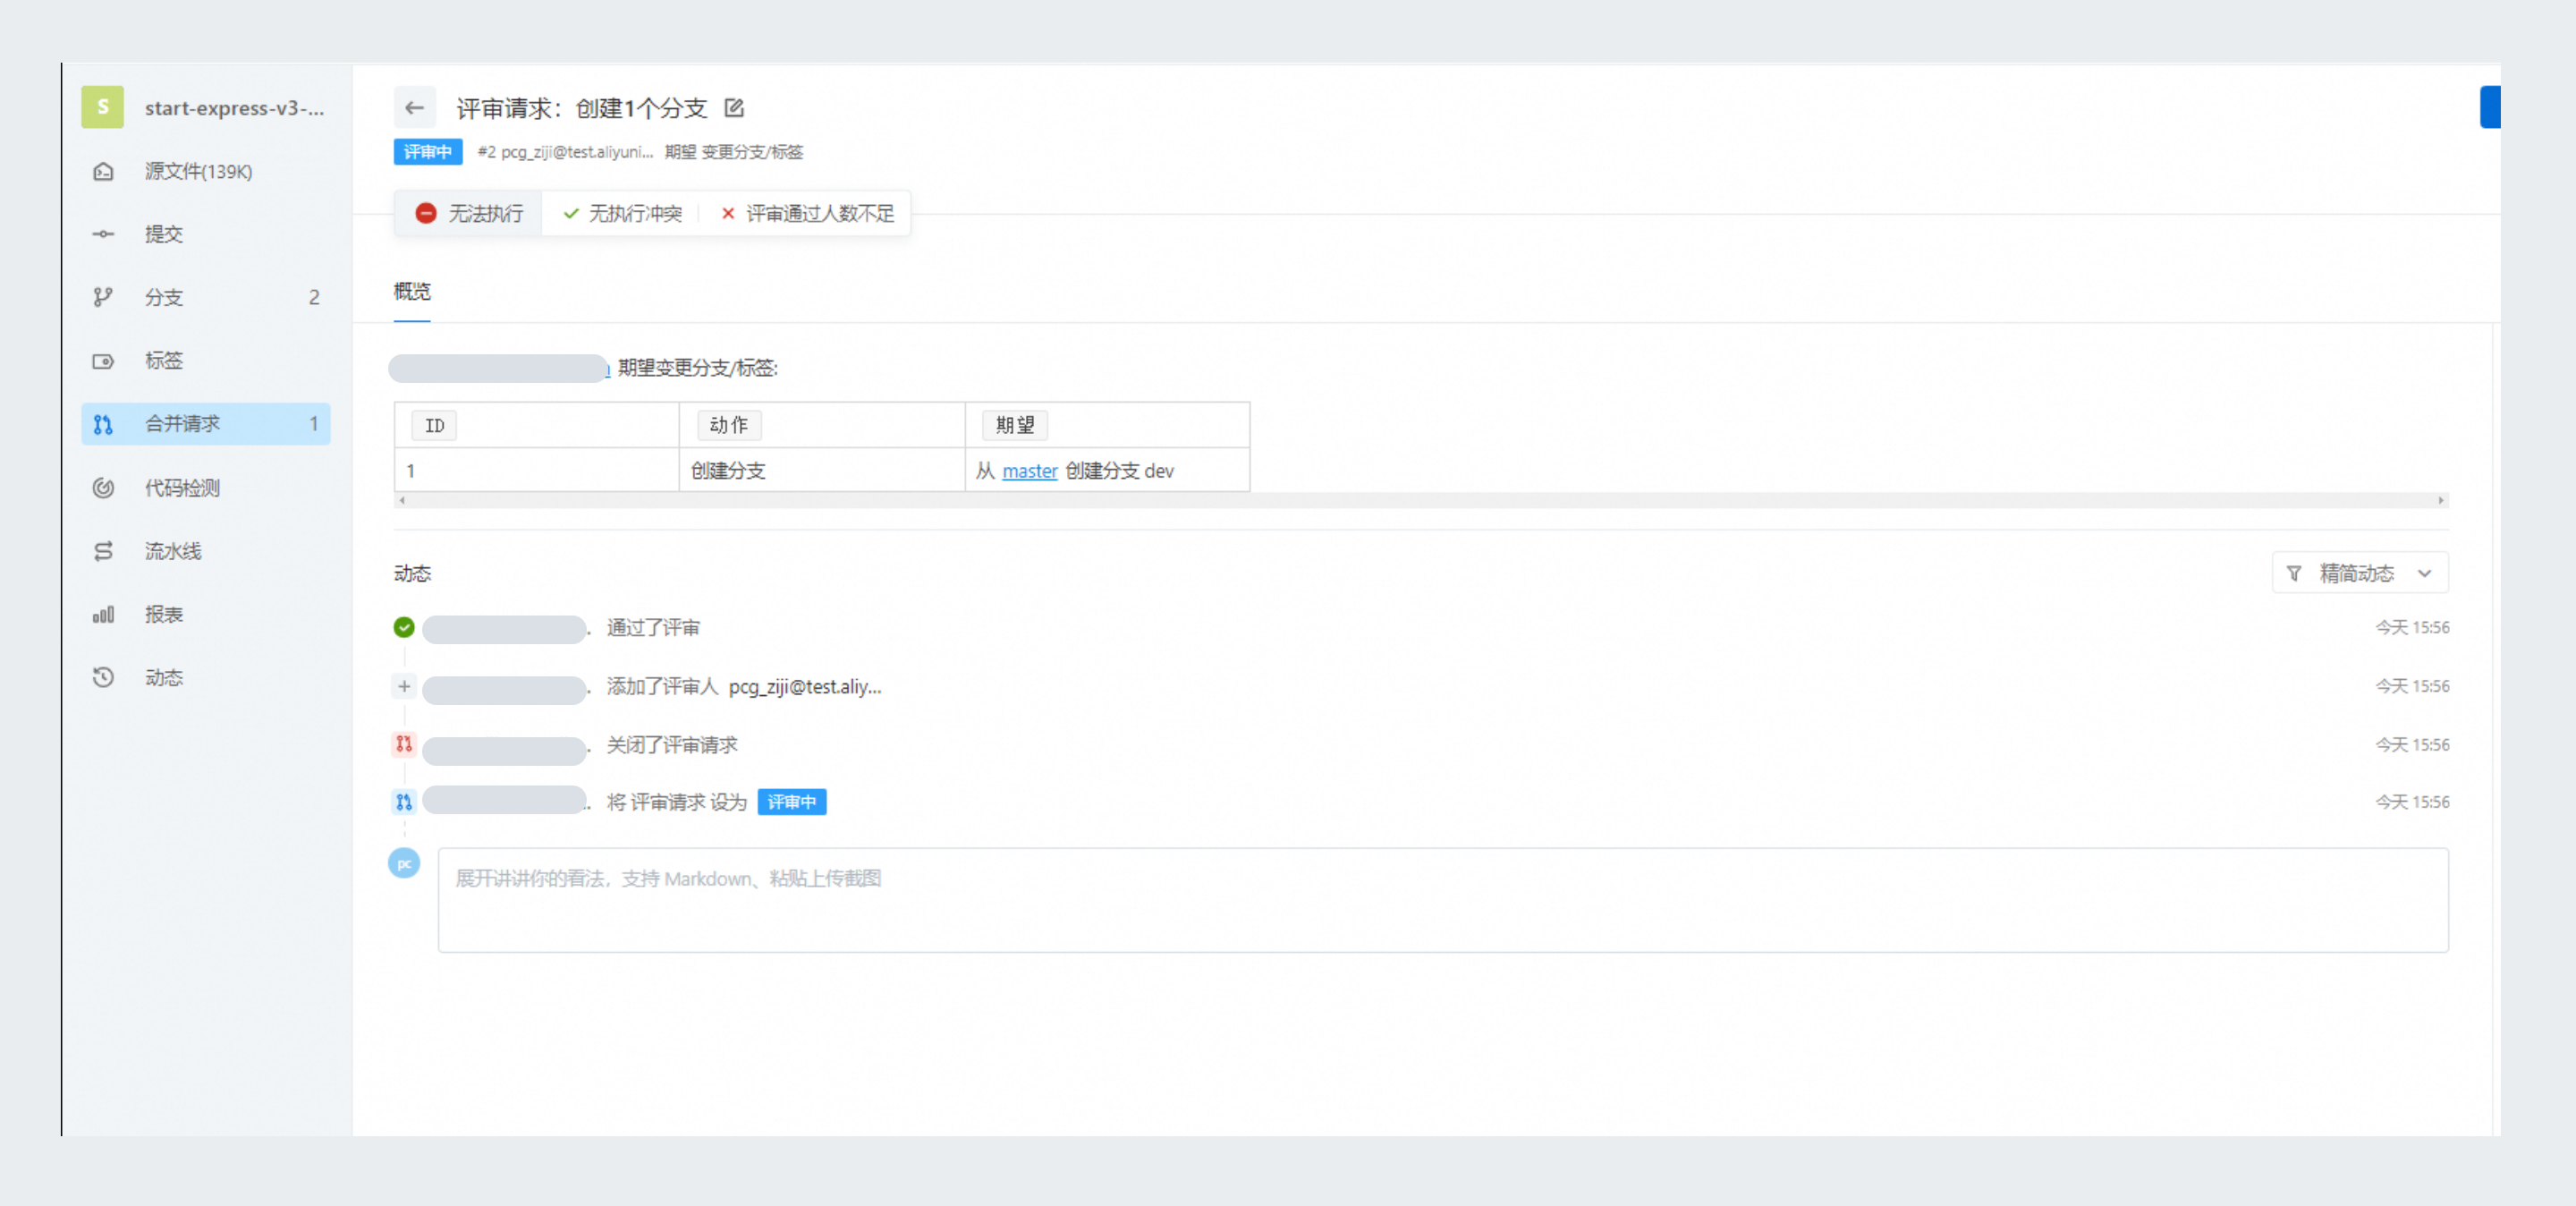This screenshot has width=2576, height=1206.
Task: Click the branch fork icon
Action: (103, 297)
